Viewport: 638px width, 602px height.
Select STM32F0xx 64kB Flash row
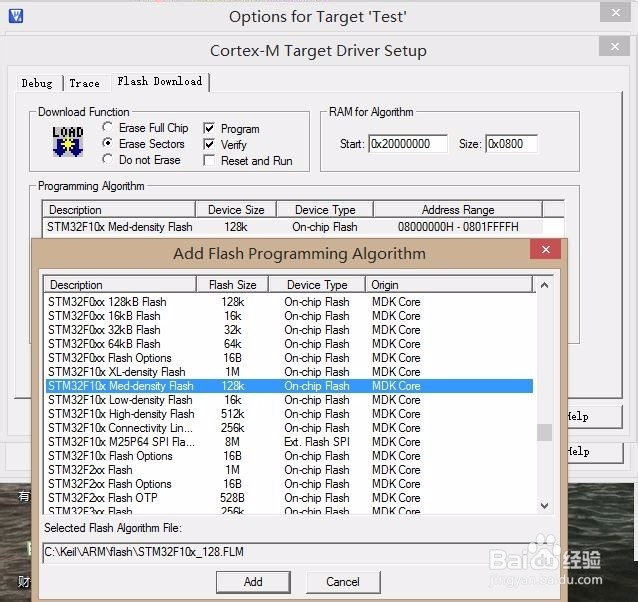click(289, 344)
